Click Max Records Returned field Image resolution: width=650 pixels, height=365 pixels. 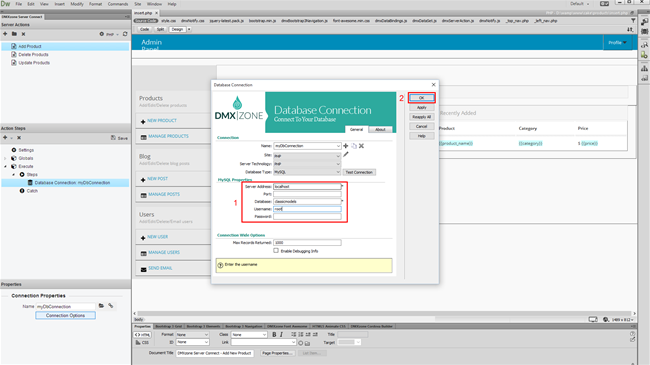[307, 243]
